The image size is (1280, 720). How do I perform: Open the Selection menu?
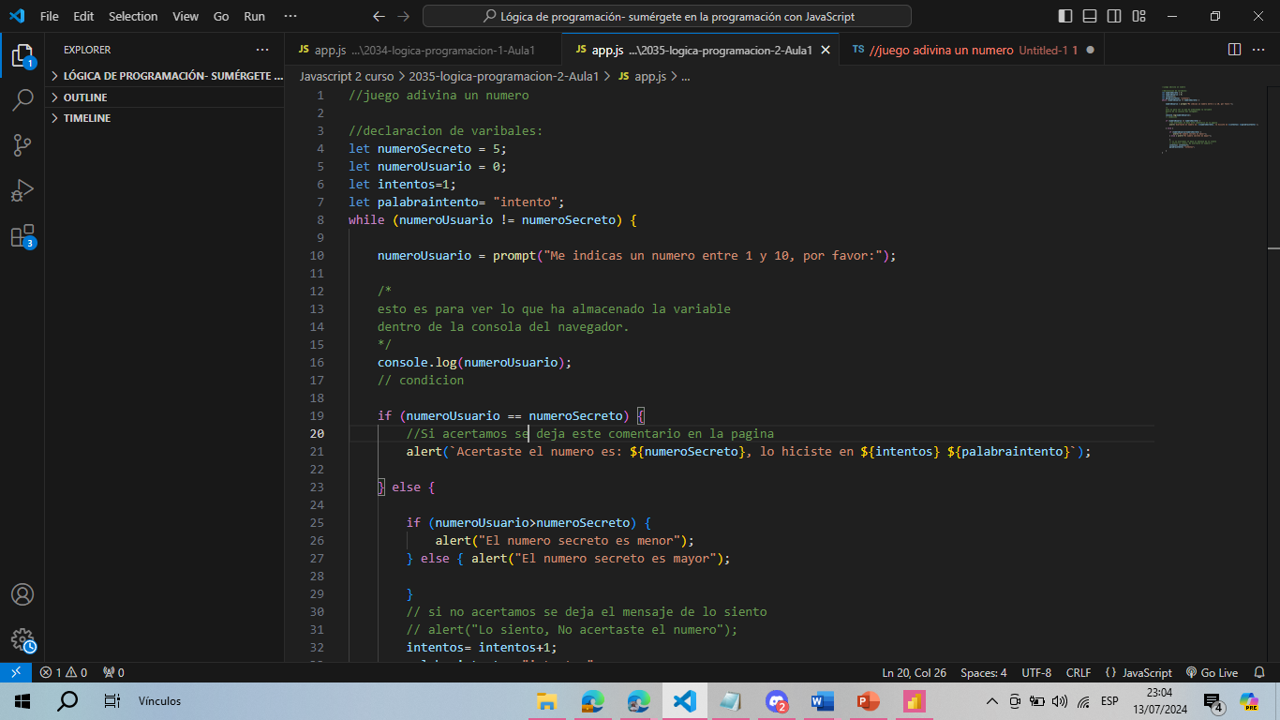click(x=133, y=16)
